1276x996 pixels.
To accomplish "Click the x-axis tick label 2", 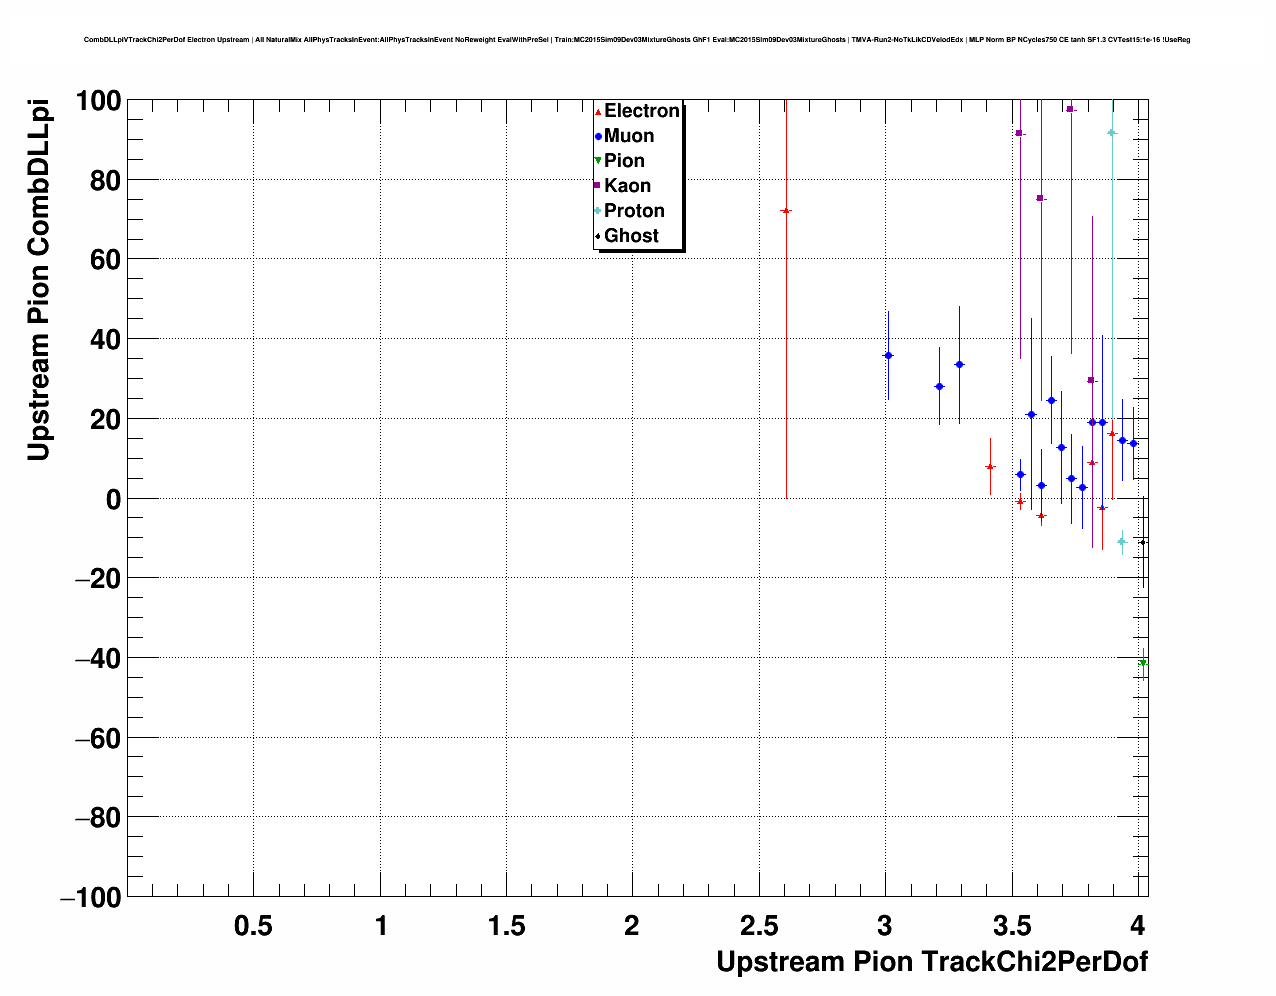I will pyautogui.click(x=632, y=926).
